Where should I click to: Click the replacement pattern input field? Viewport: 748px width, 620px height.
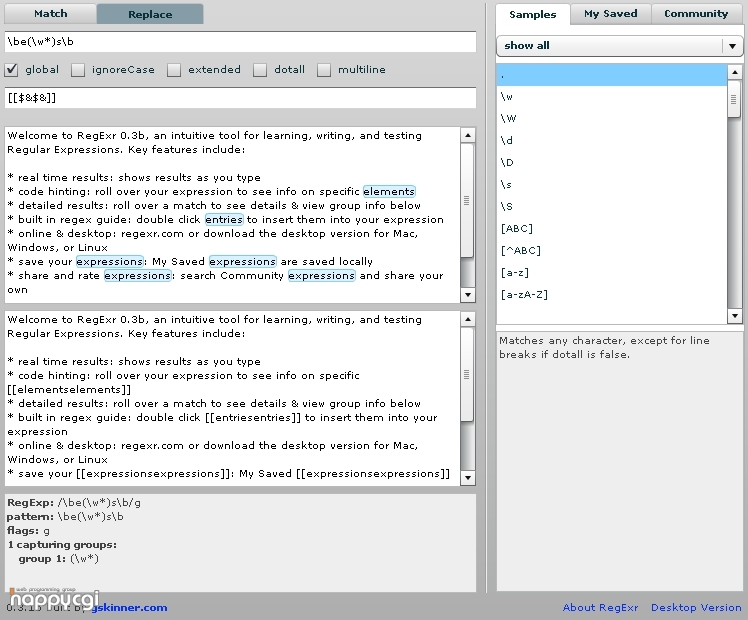pos(240,98)
